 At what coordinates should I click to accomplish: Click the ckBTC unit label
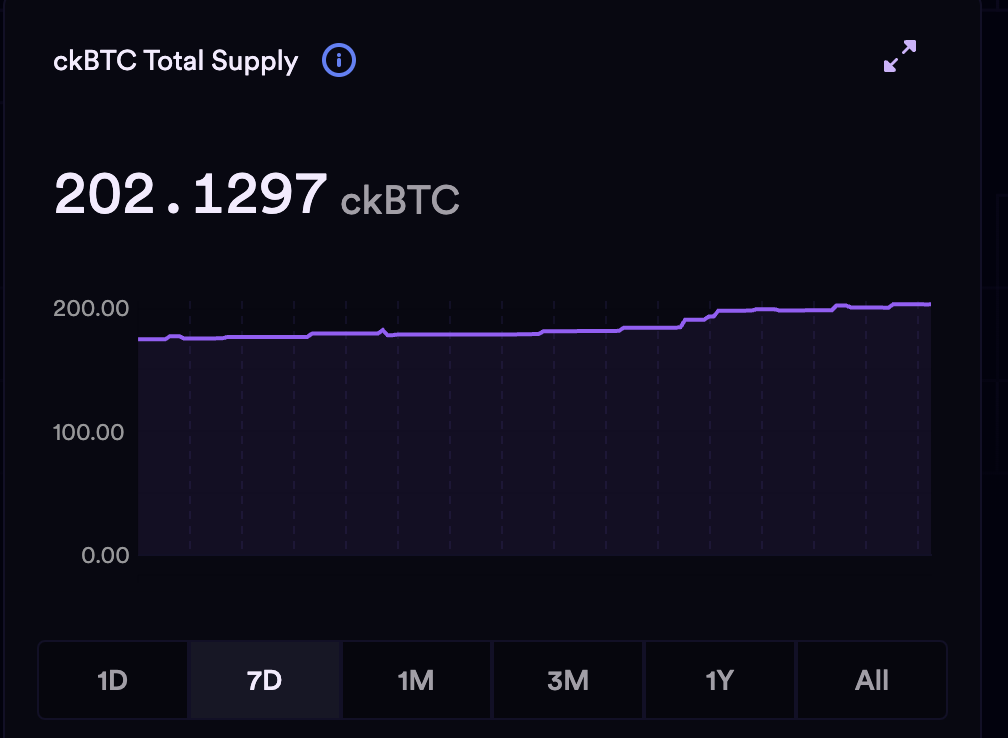coord(400,202)
